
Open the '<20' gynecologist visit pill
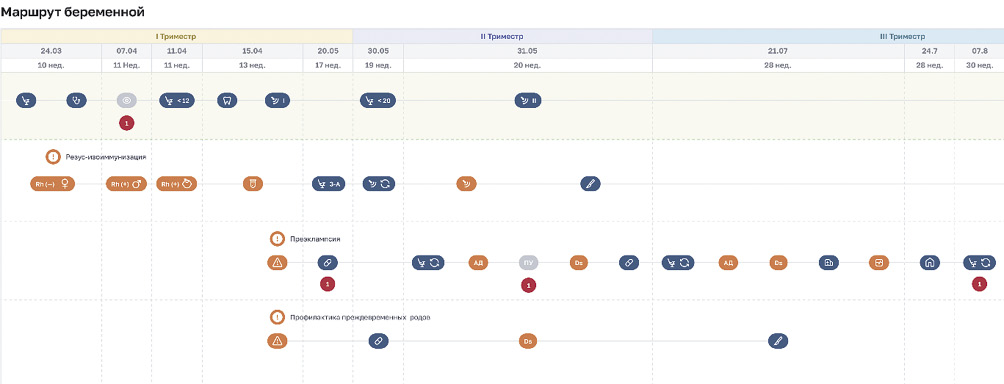click(378, 100)
